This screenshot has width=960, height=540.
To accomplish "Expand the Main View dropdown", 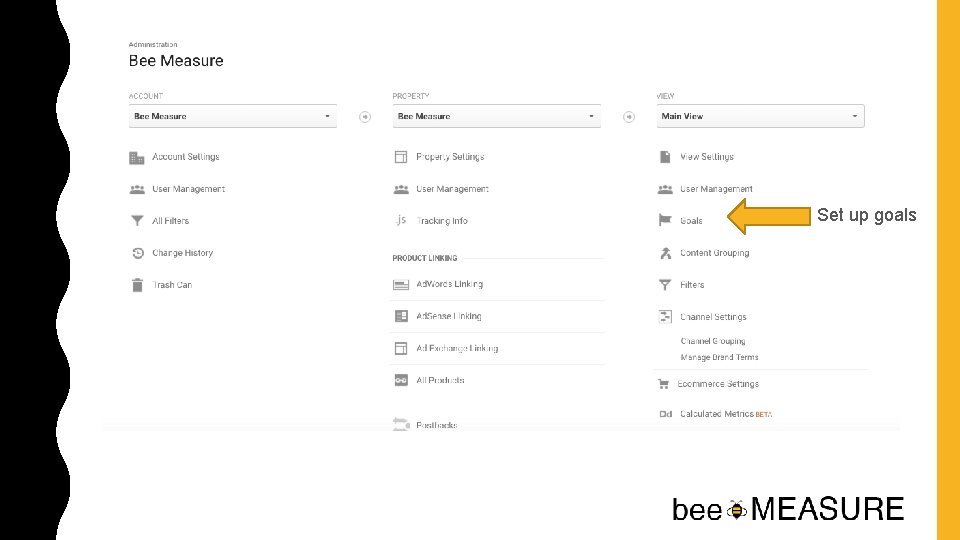I will click(760, 116).
